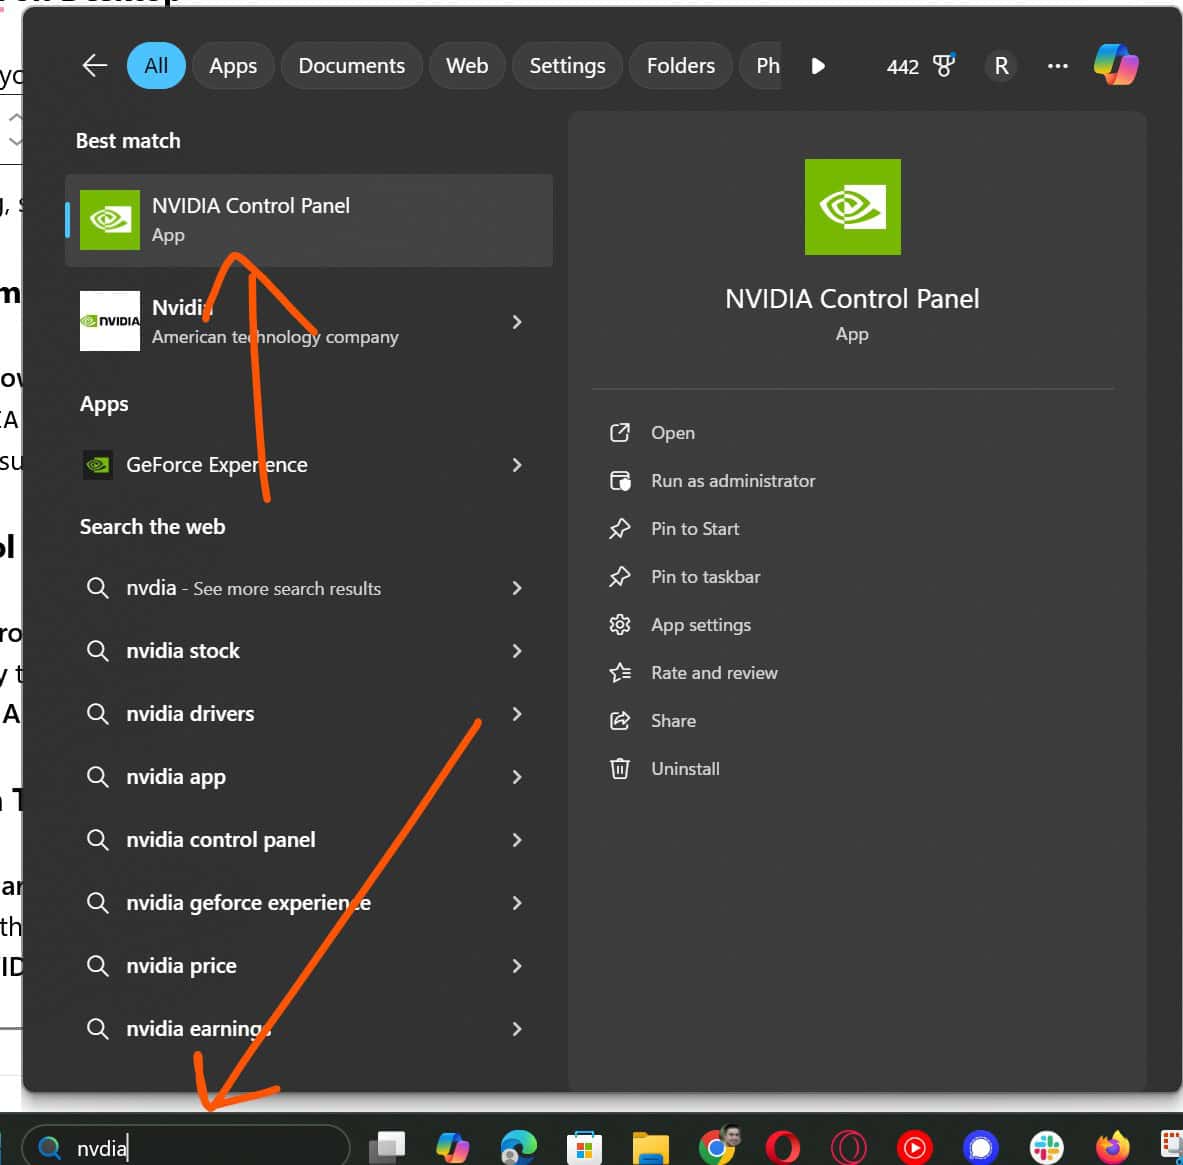Expand the nvidia stock search suggestion
The width and height of the screenshot is (1183, 1165).
[517, 651]
